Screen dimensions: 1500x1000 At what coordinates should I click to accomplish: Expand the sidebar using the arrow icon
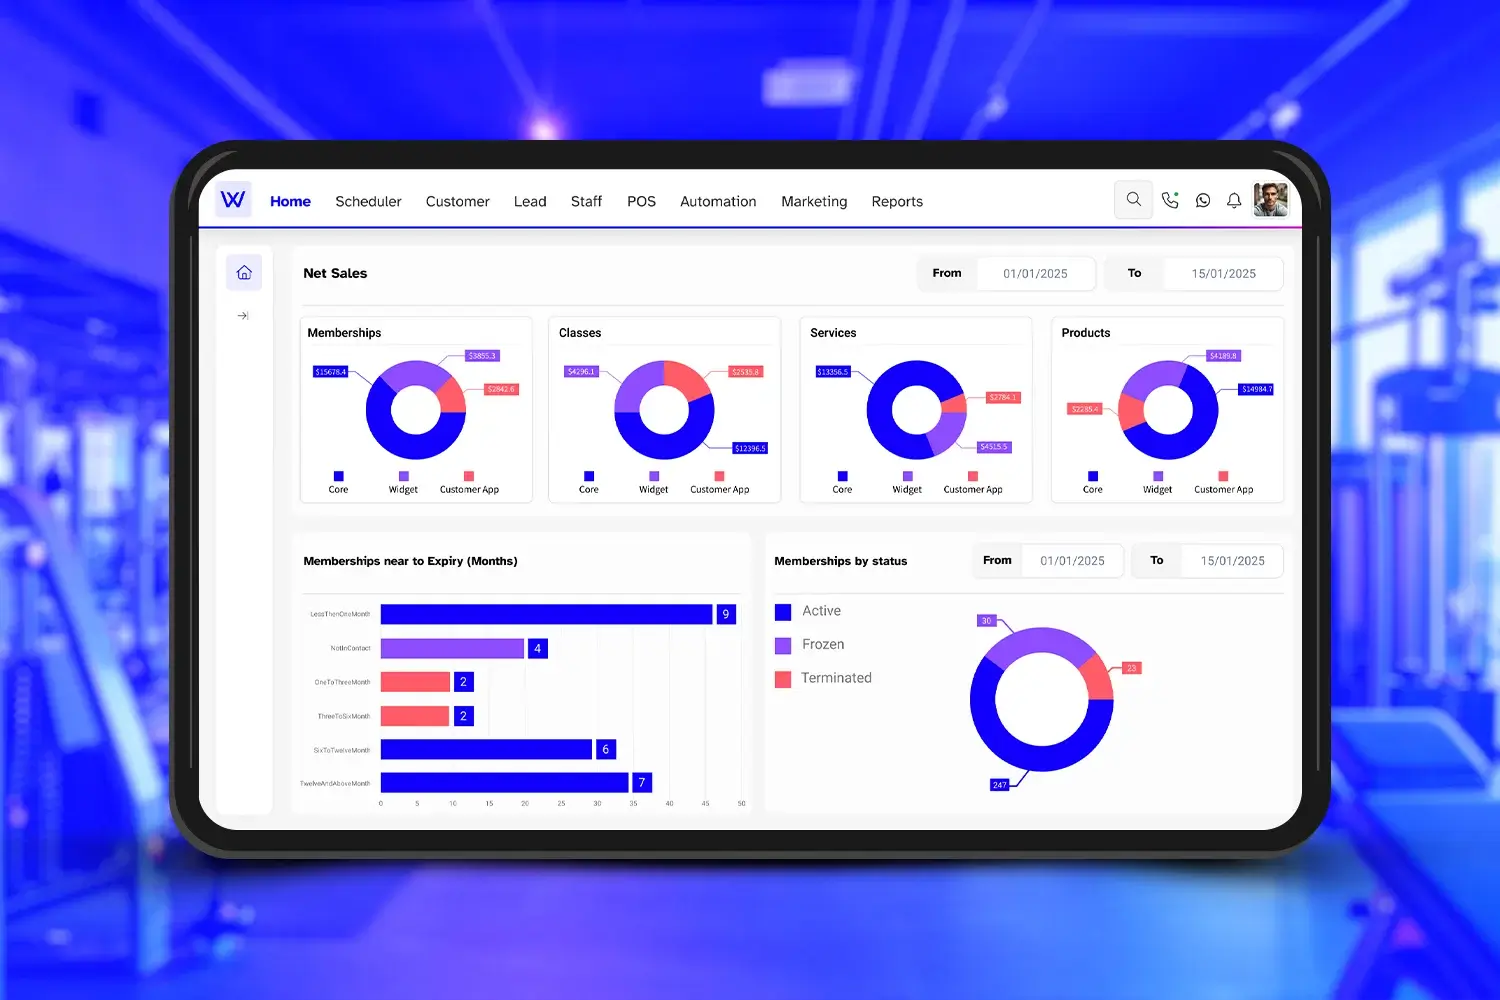pyautogui.click(x=243, y=315)
